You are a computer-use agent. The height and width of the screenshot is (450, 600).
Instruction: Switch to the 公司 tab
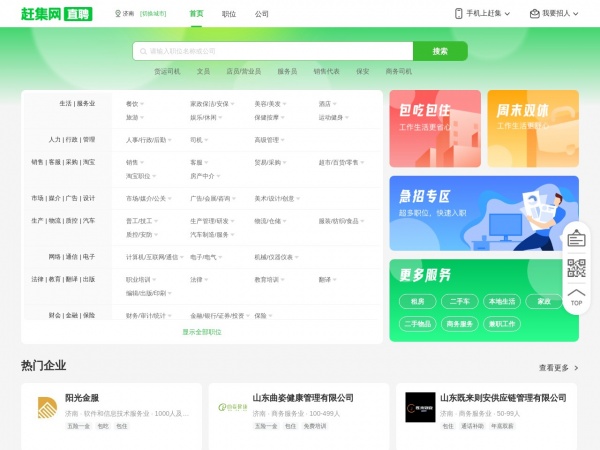click(x=262, y=14)
